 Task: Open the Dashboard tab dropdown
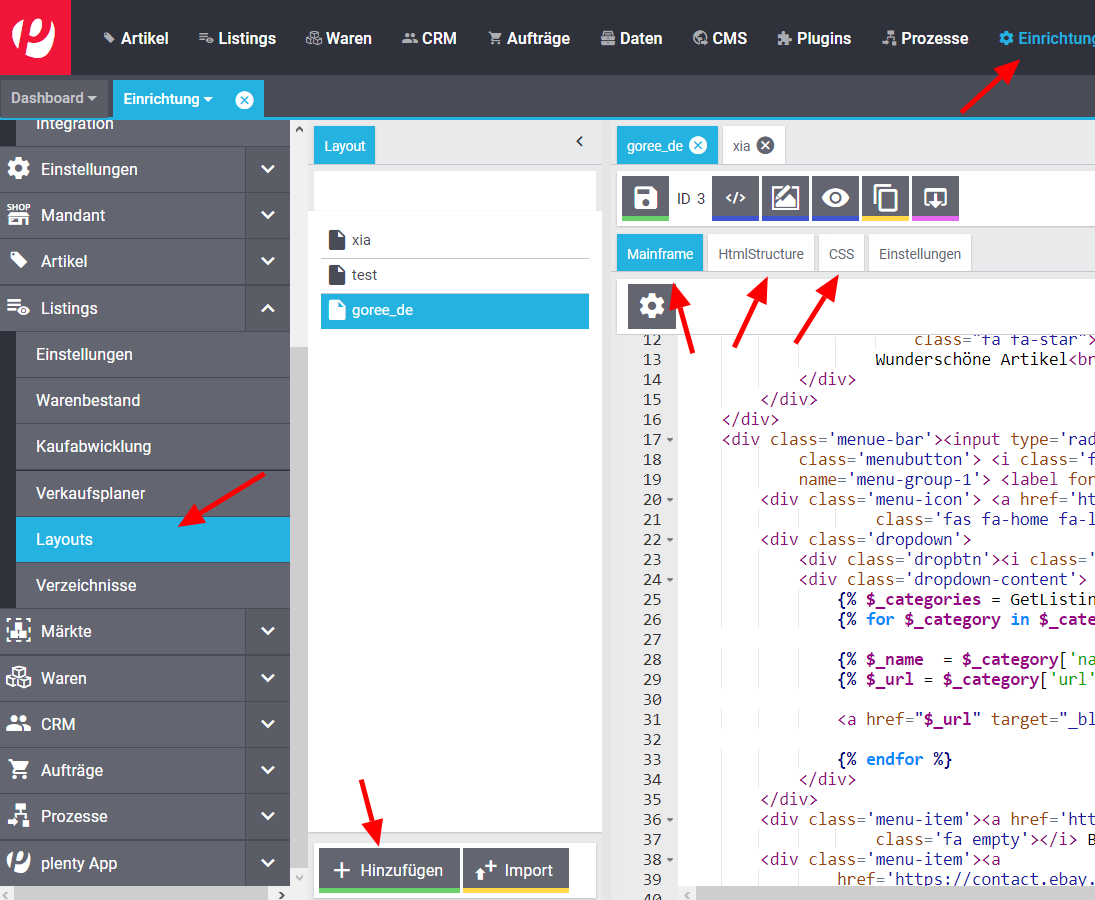click(x=54, y=98)
